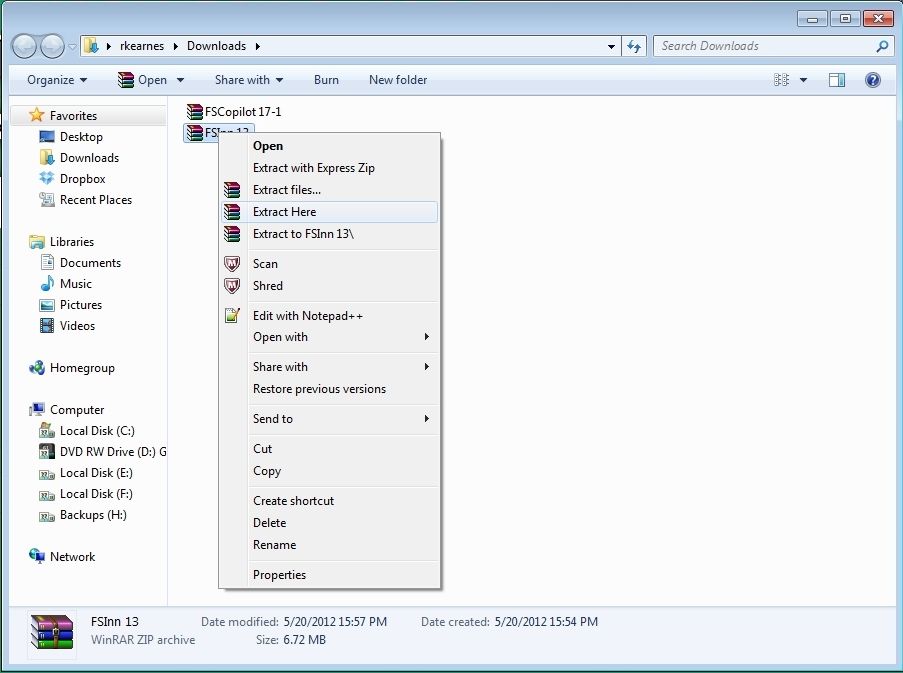Choose Delete from the context menu
The width and height of the screenshot is (903, 673).
click(x=330, y=523)
